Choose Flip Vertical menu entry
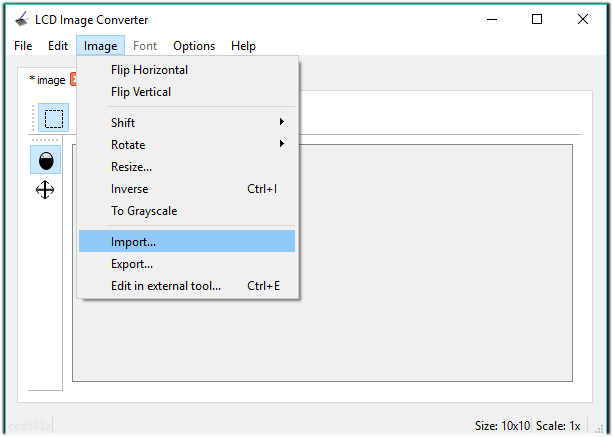Screen dimensions: 613x437 [141, 92]
